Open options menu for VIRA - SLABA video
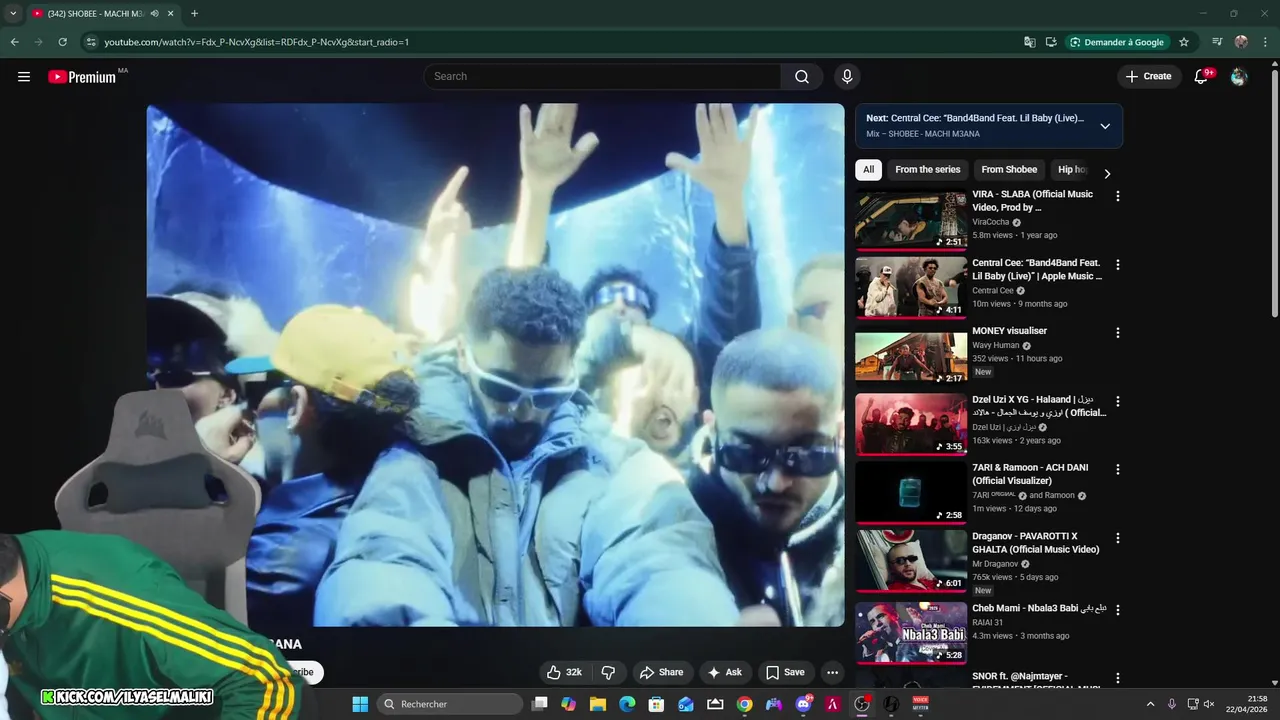Screen dimensions: 1280x720 1118,197
